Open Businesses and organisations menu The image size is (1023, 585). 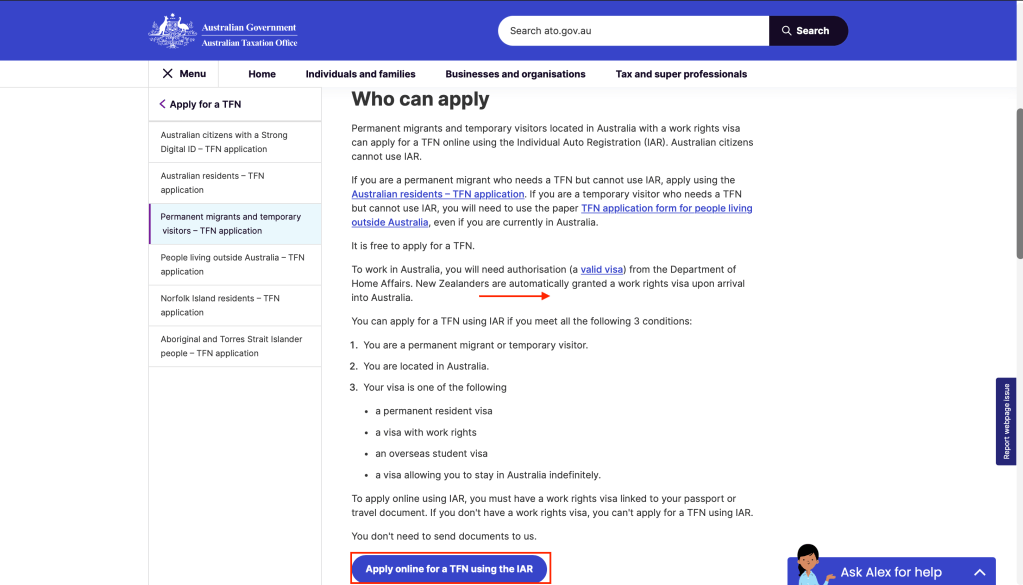tap(515, 74)
